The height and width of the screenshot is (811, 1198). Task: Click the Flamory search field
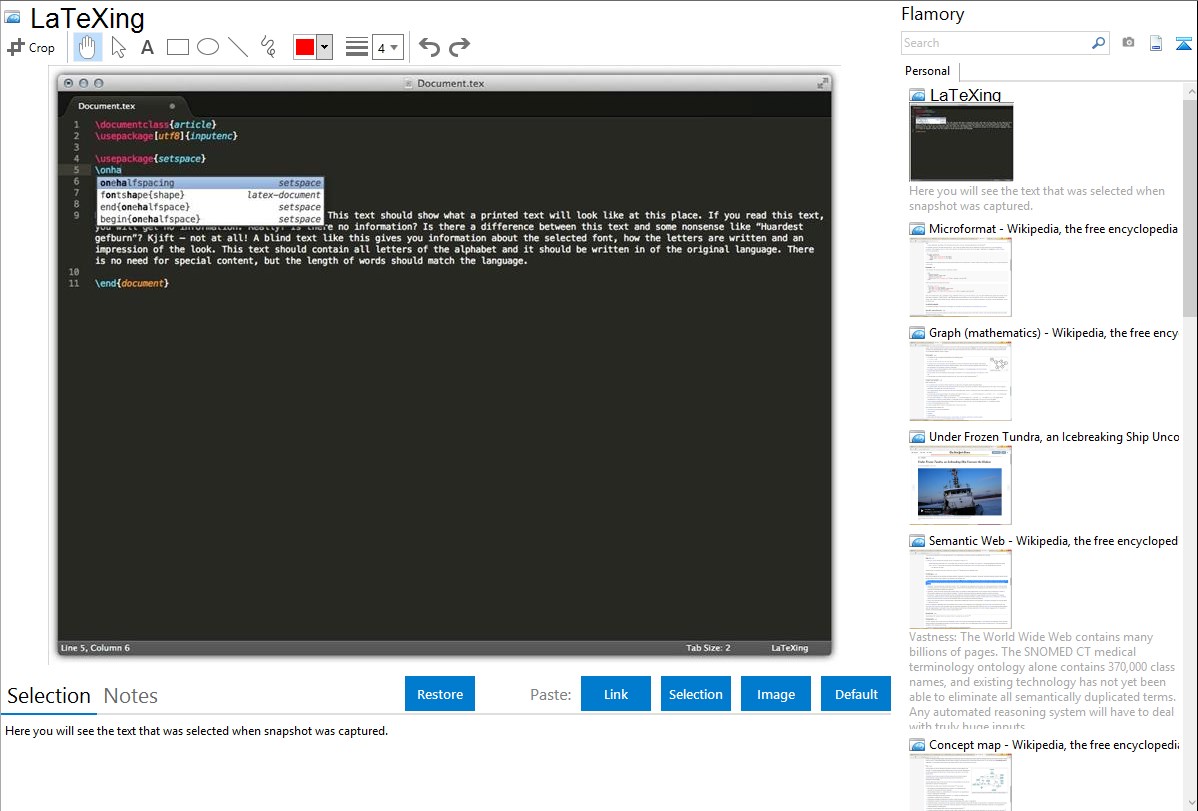(x=996, y=43)
